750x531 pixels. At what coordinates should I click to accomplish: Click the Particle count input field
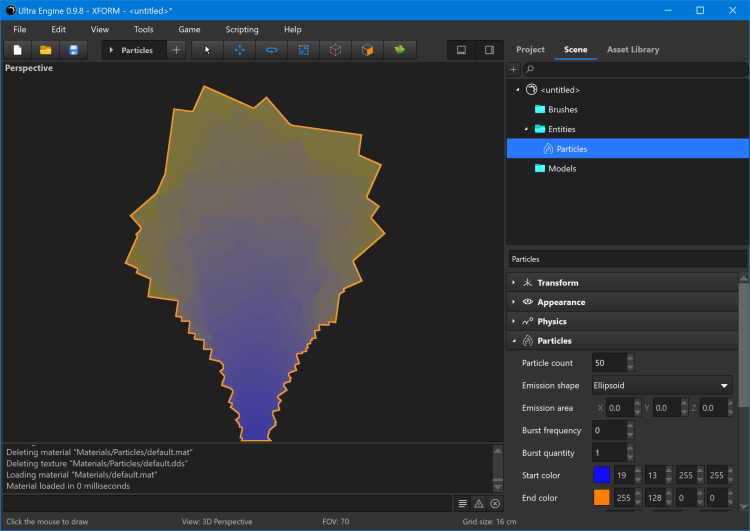point(607,363)
